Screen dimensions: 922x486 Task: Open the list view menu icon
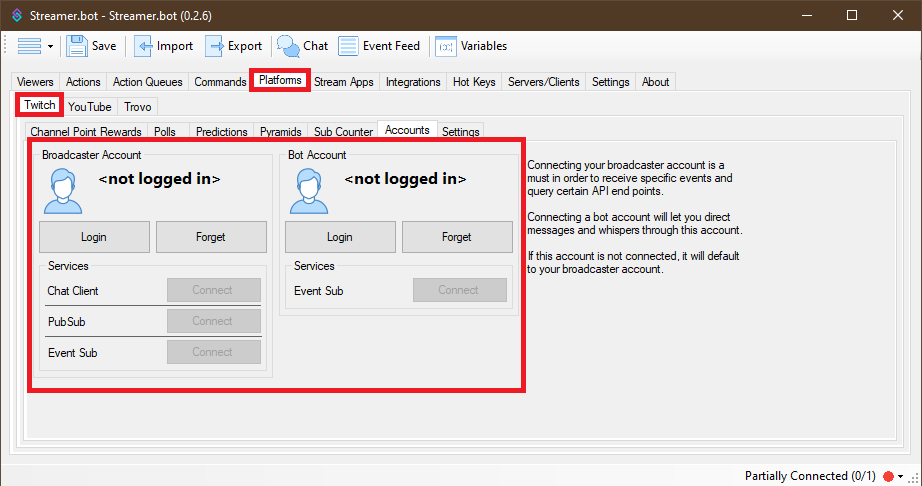point(29,46)
